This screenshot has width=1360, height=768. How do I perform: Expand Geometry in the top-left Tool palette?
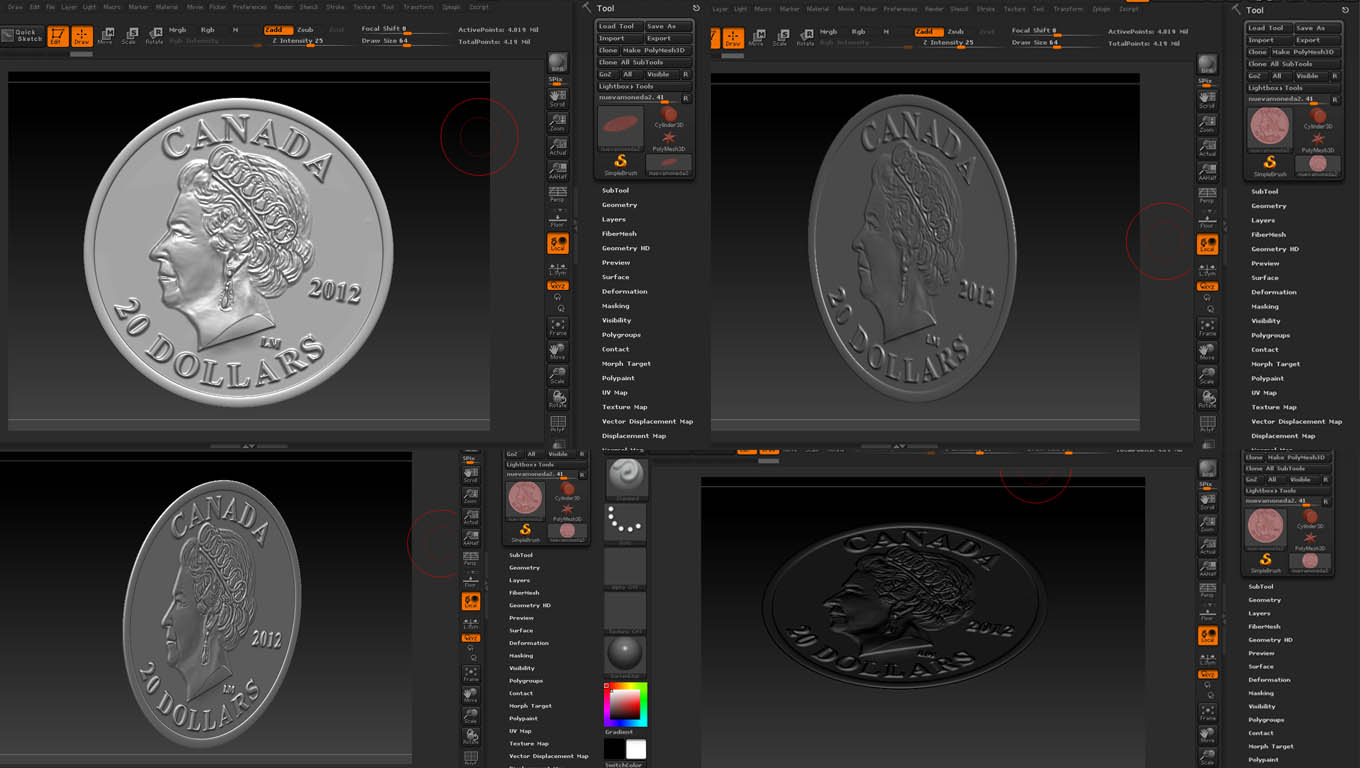pos(619,205)
